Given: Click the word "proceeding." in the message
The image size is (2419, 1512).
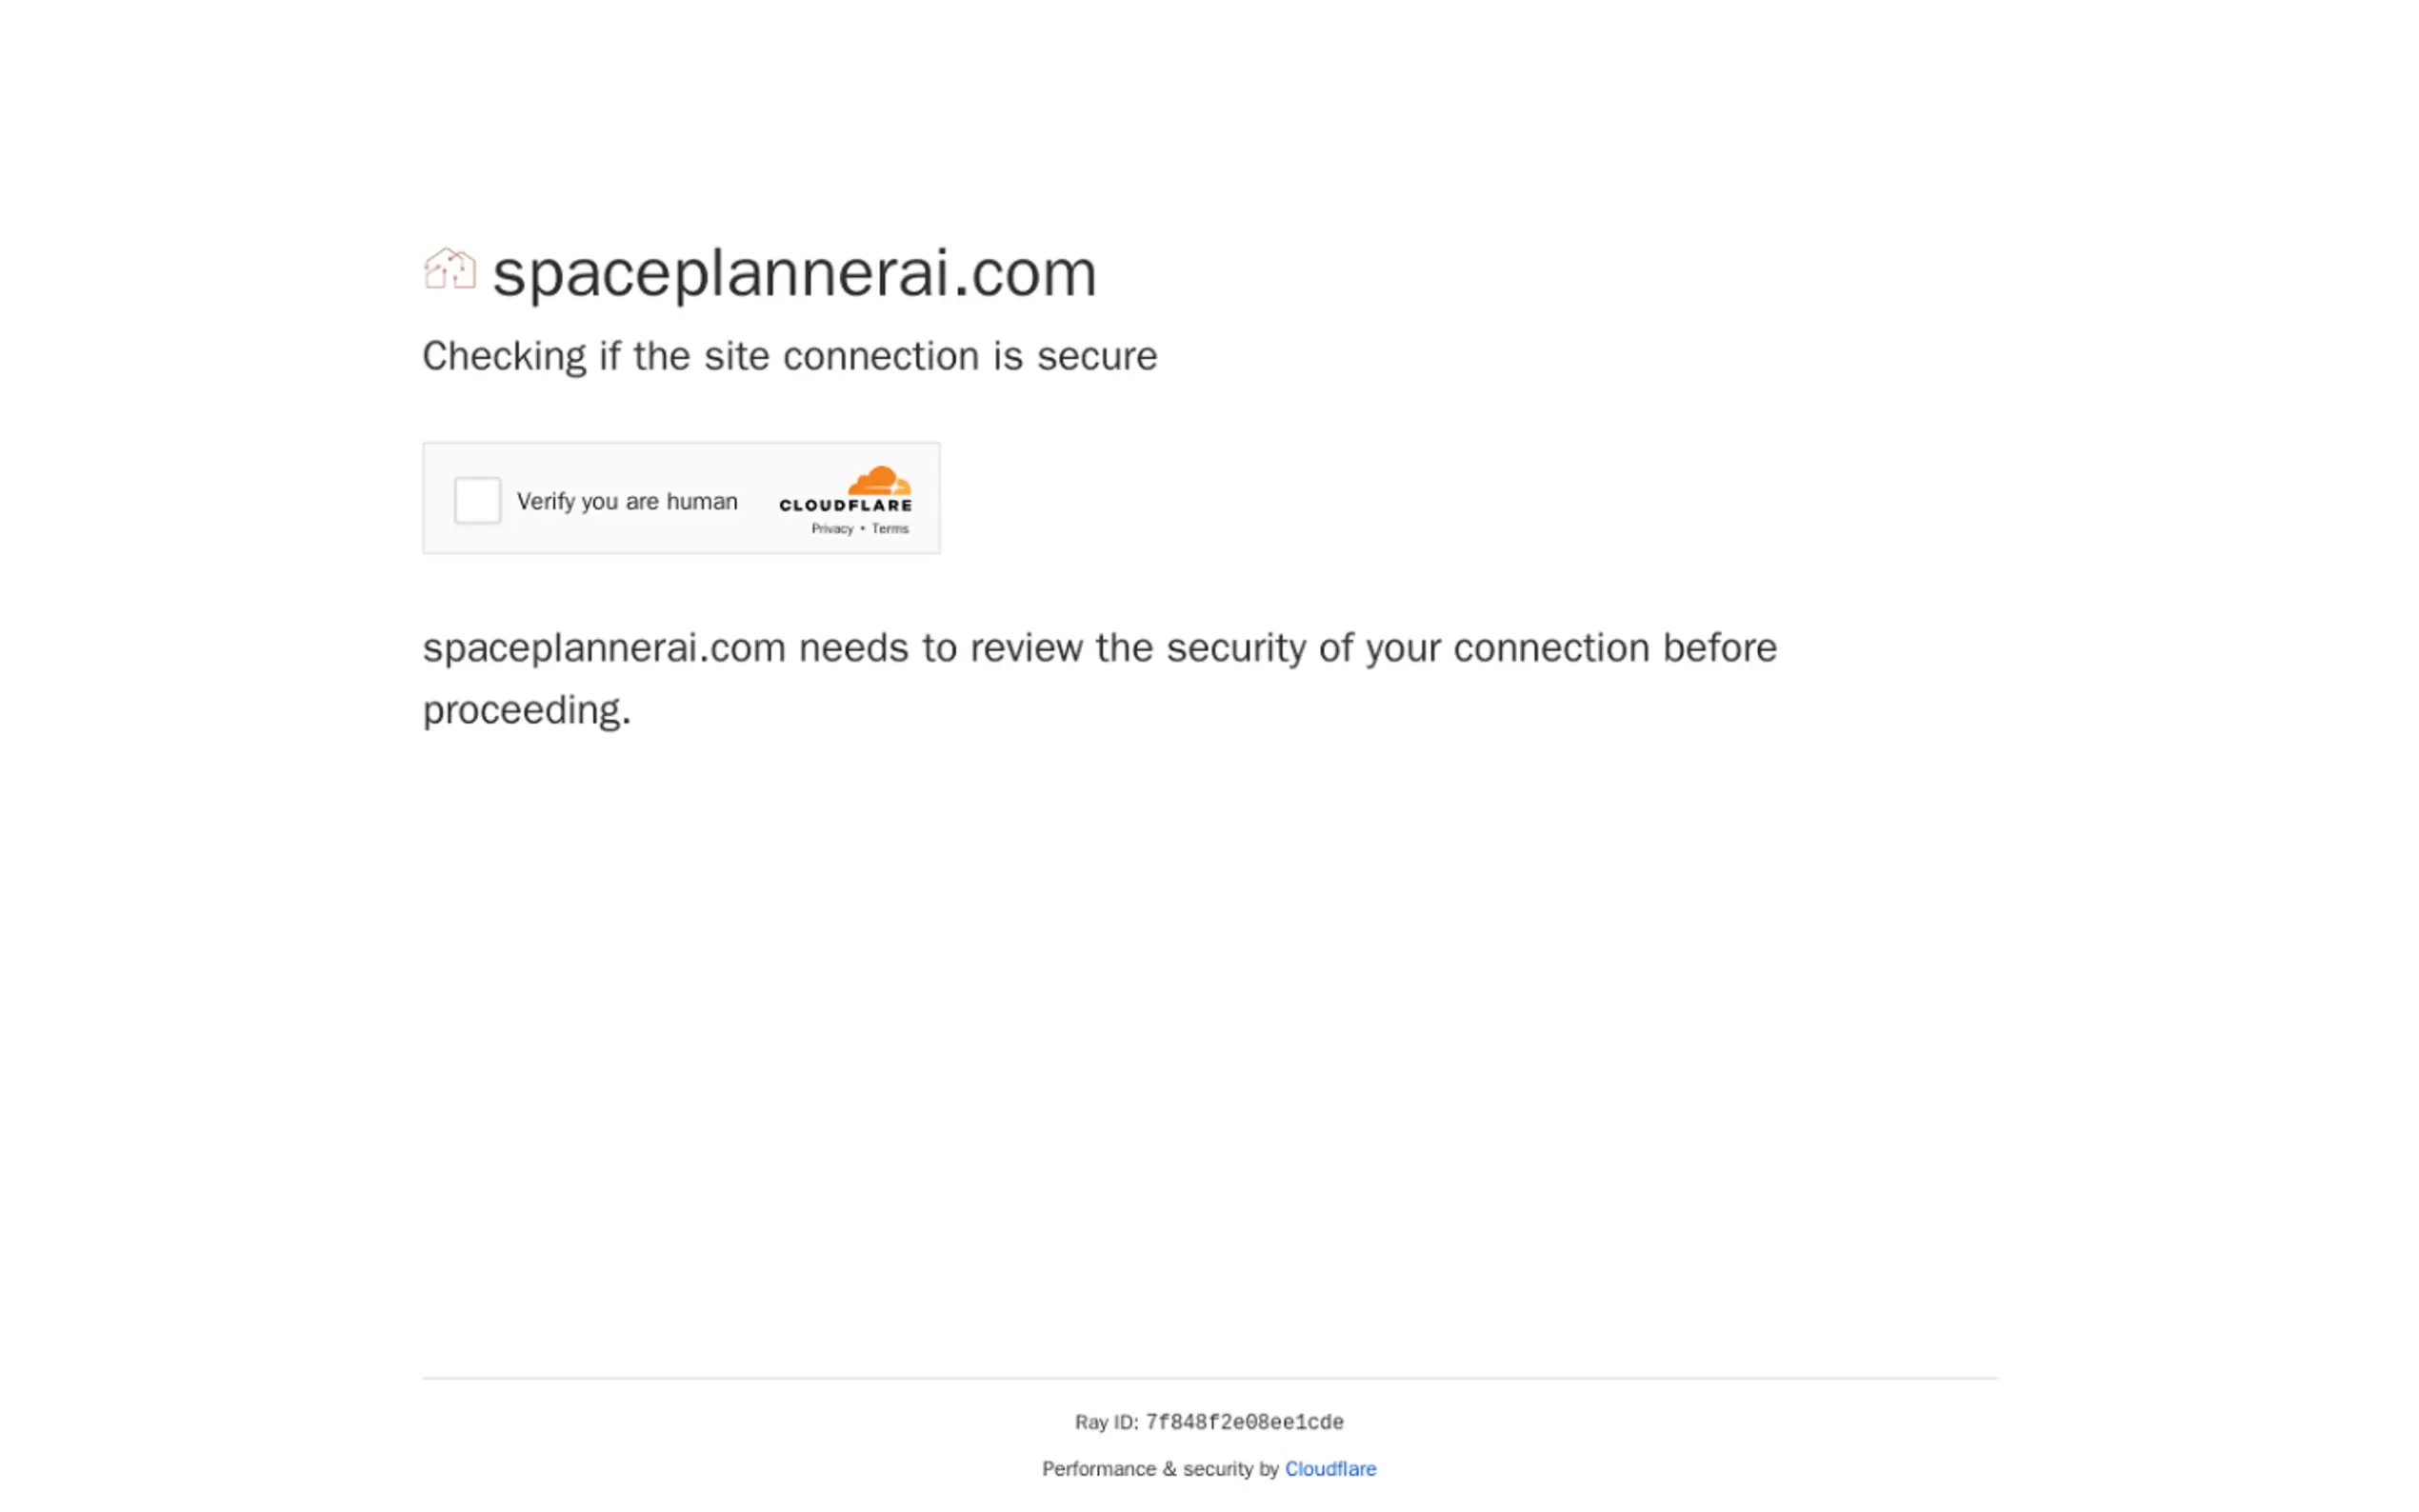Looking at the screenshot, I should click(x=527, y=710).
